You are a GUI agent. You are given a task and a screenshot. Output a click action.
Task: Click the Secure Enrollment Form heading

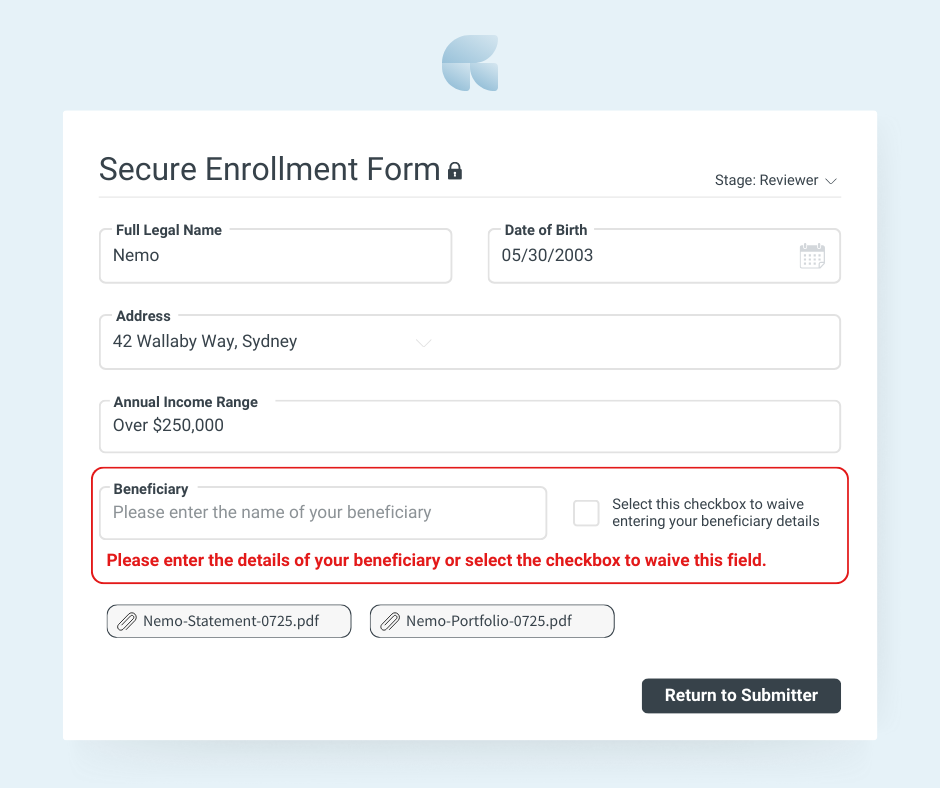pos(270,169)
